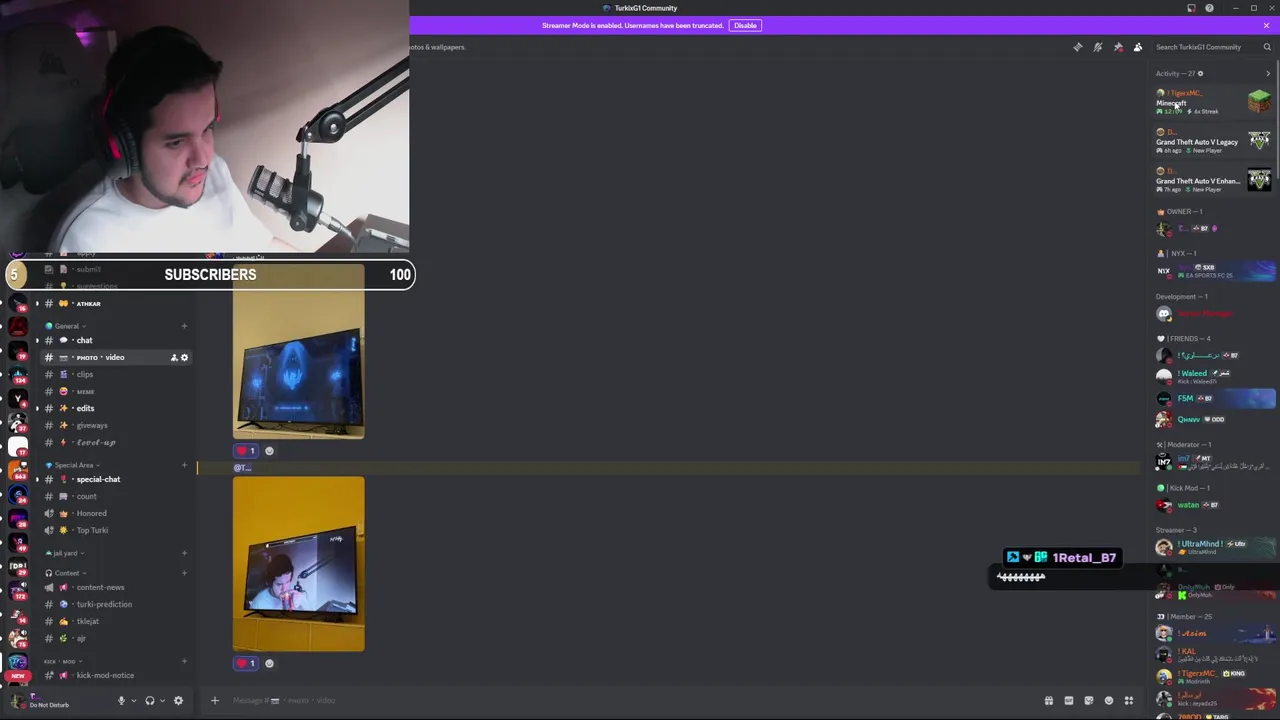
Task: Toggle the member list icon
Action: 1138,47
